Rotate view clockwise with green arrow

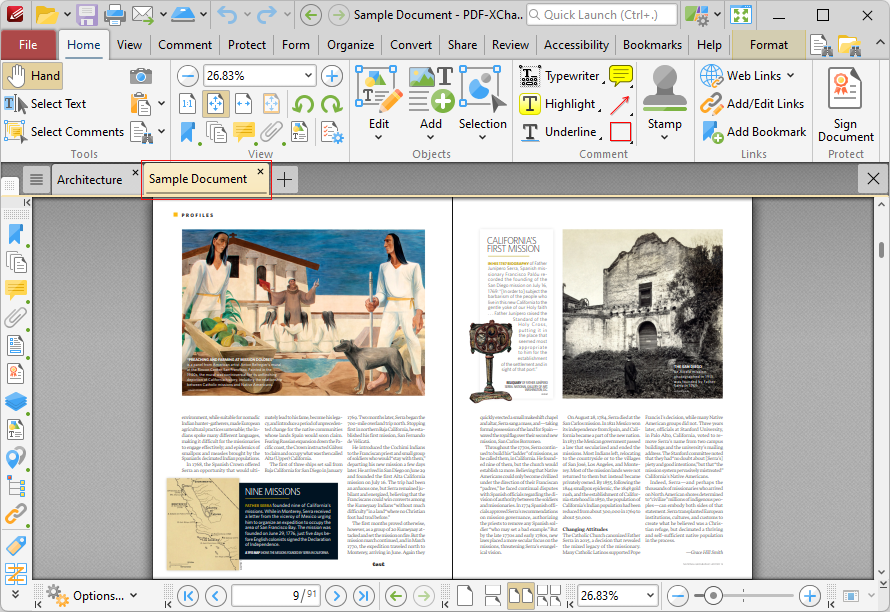(331, 104)
